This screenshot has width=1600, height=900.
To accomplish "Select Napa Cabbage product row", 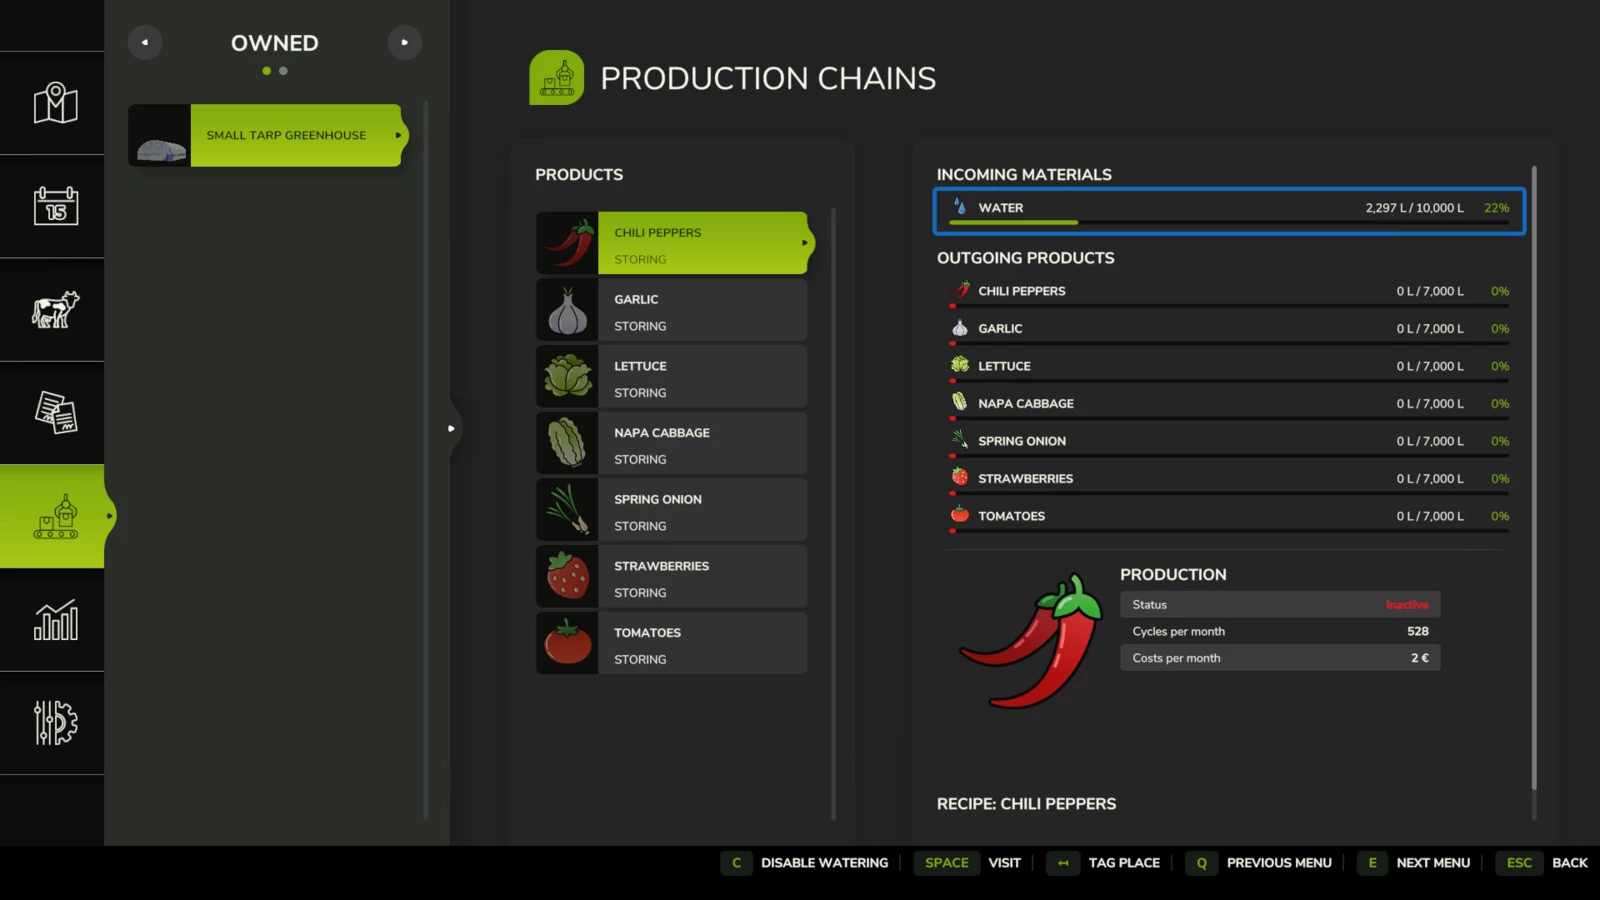I will click(x=701, y=444).
